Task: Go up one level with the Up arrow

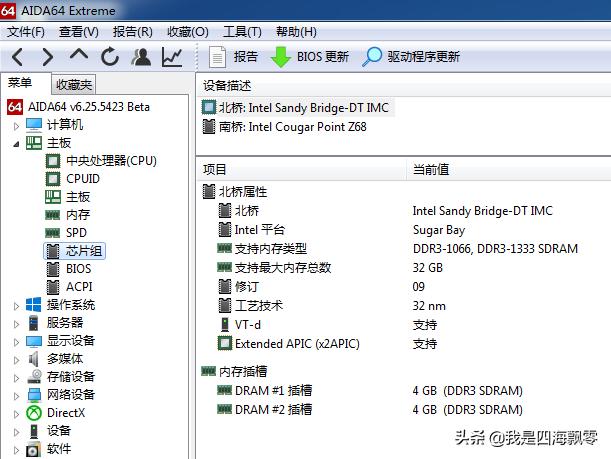Action: [79, 55]
